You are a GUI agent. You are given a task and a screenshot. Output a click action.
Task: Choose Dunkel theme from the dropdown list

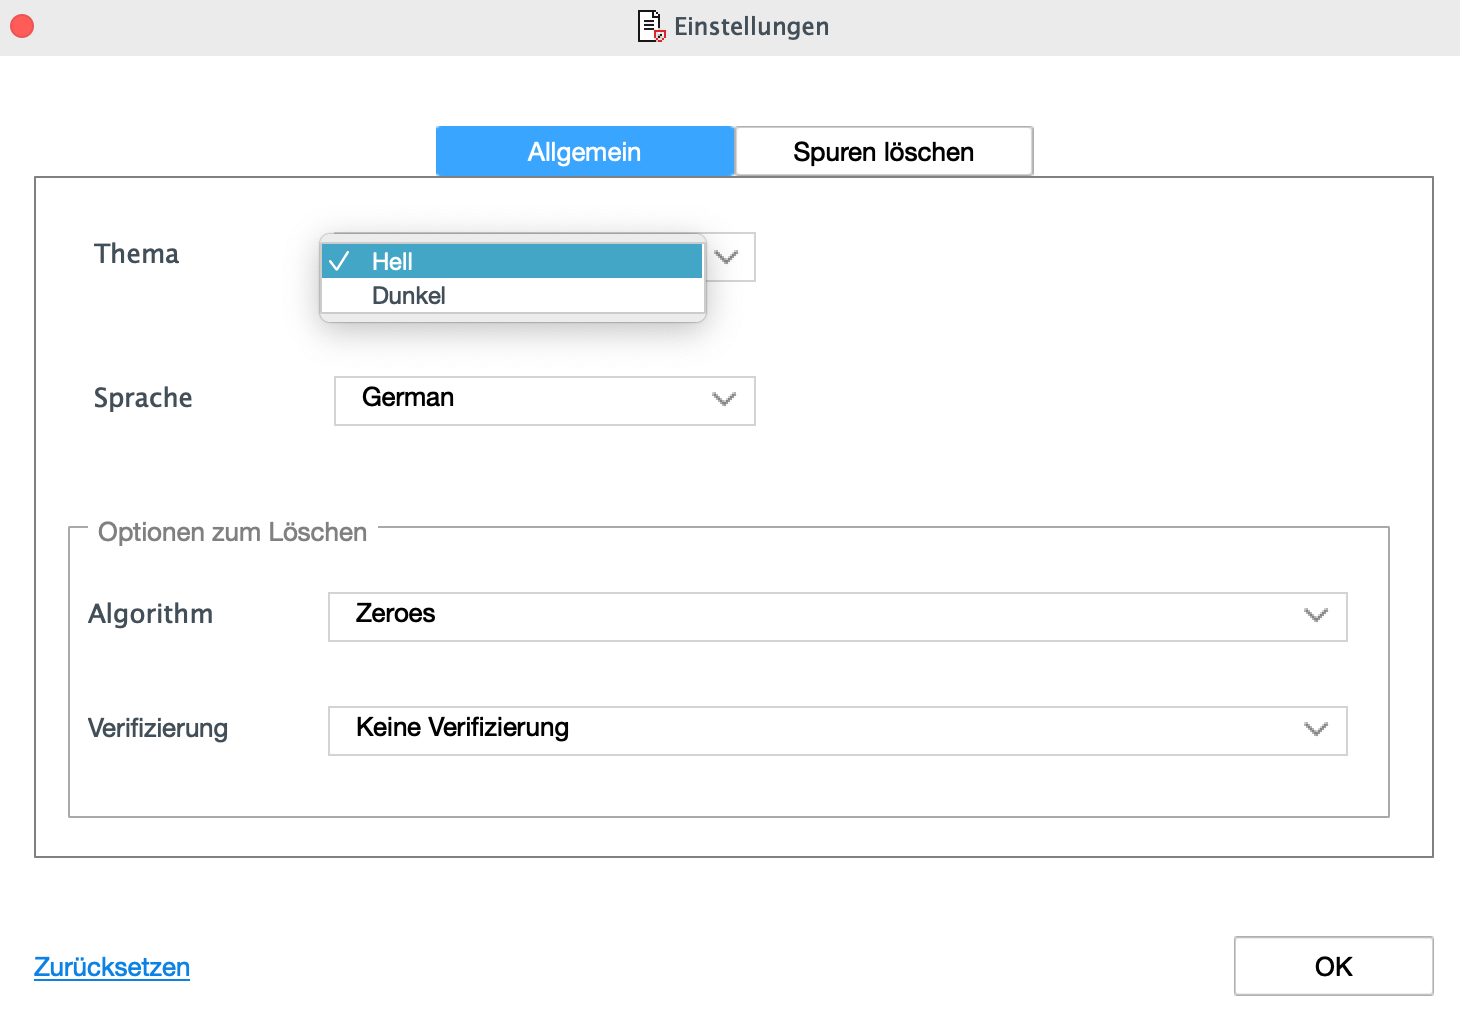pos(512,295)
